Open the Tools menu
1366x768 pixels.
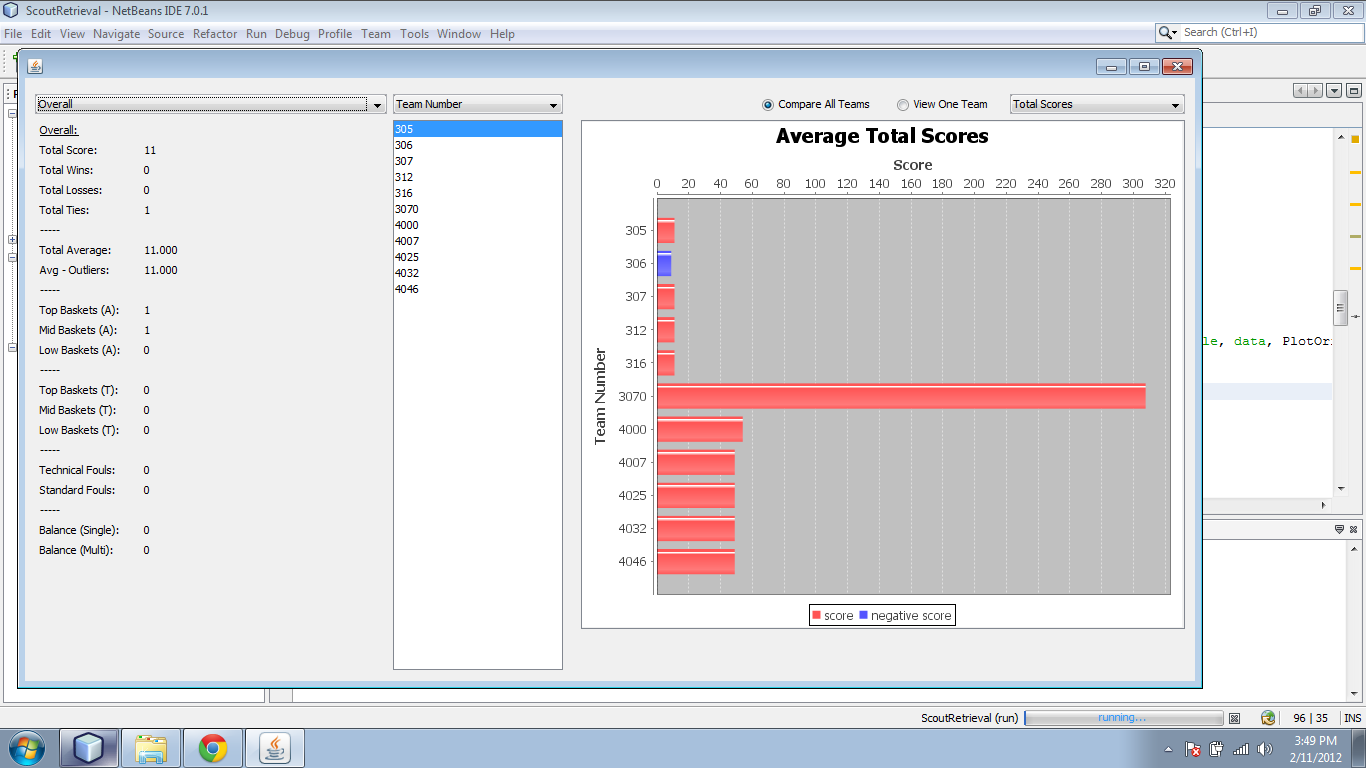coord(414,33)
